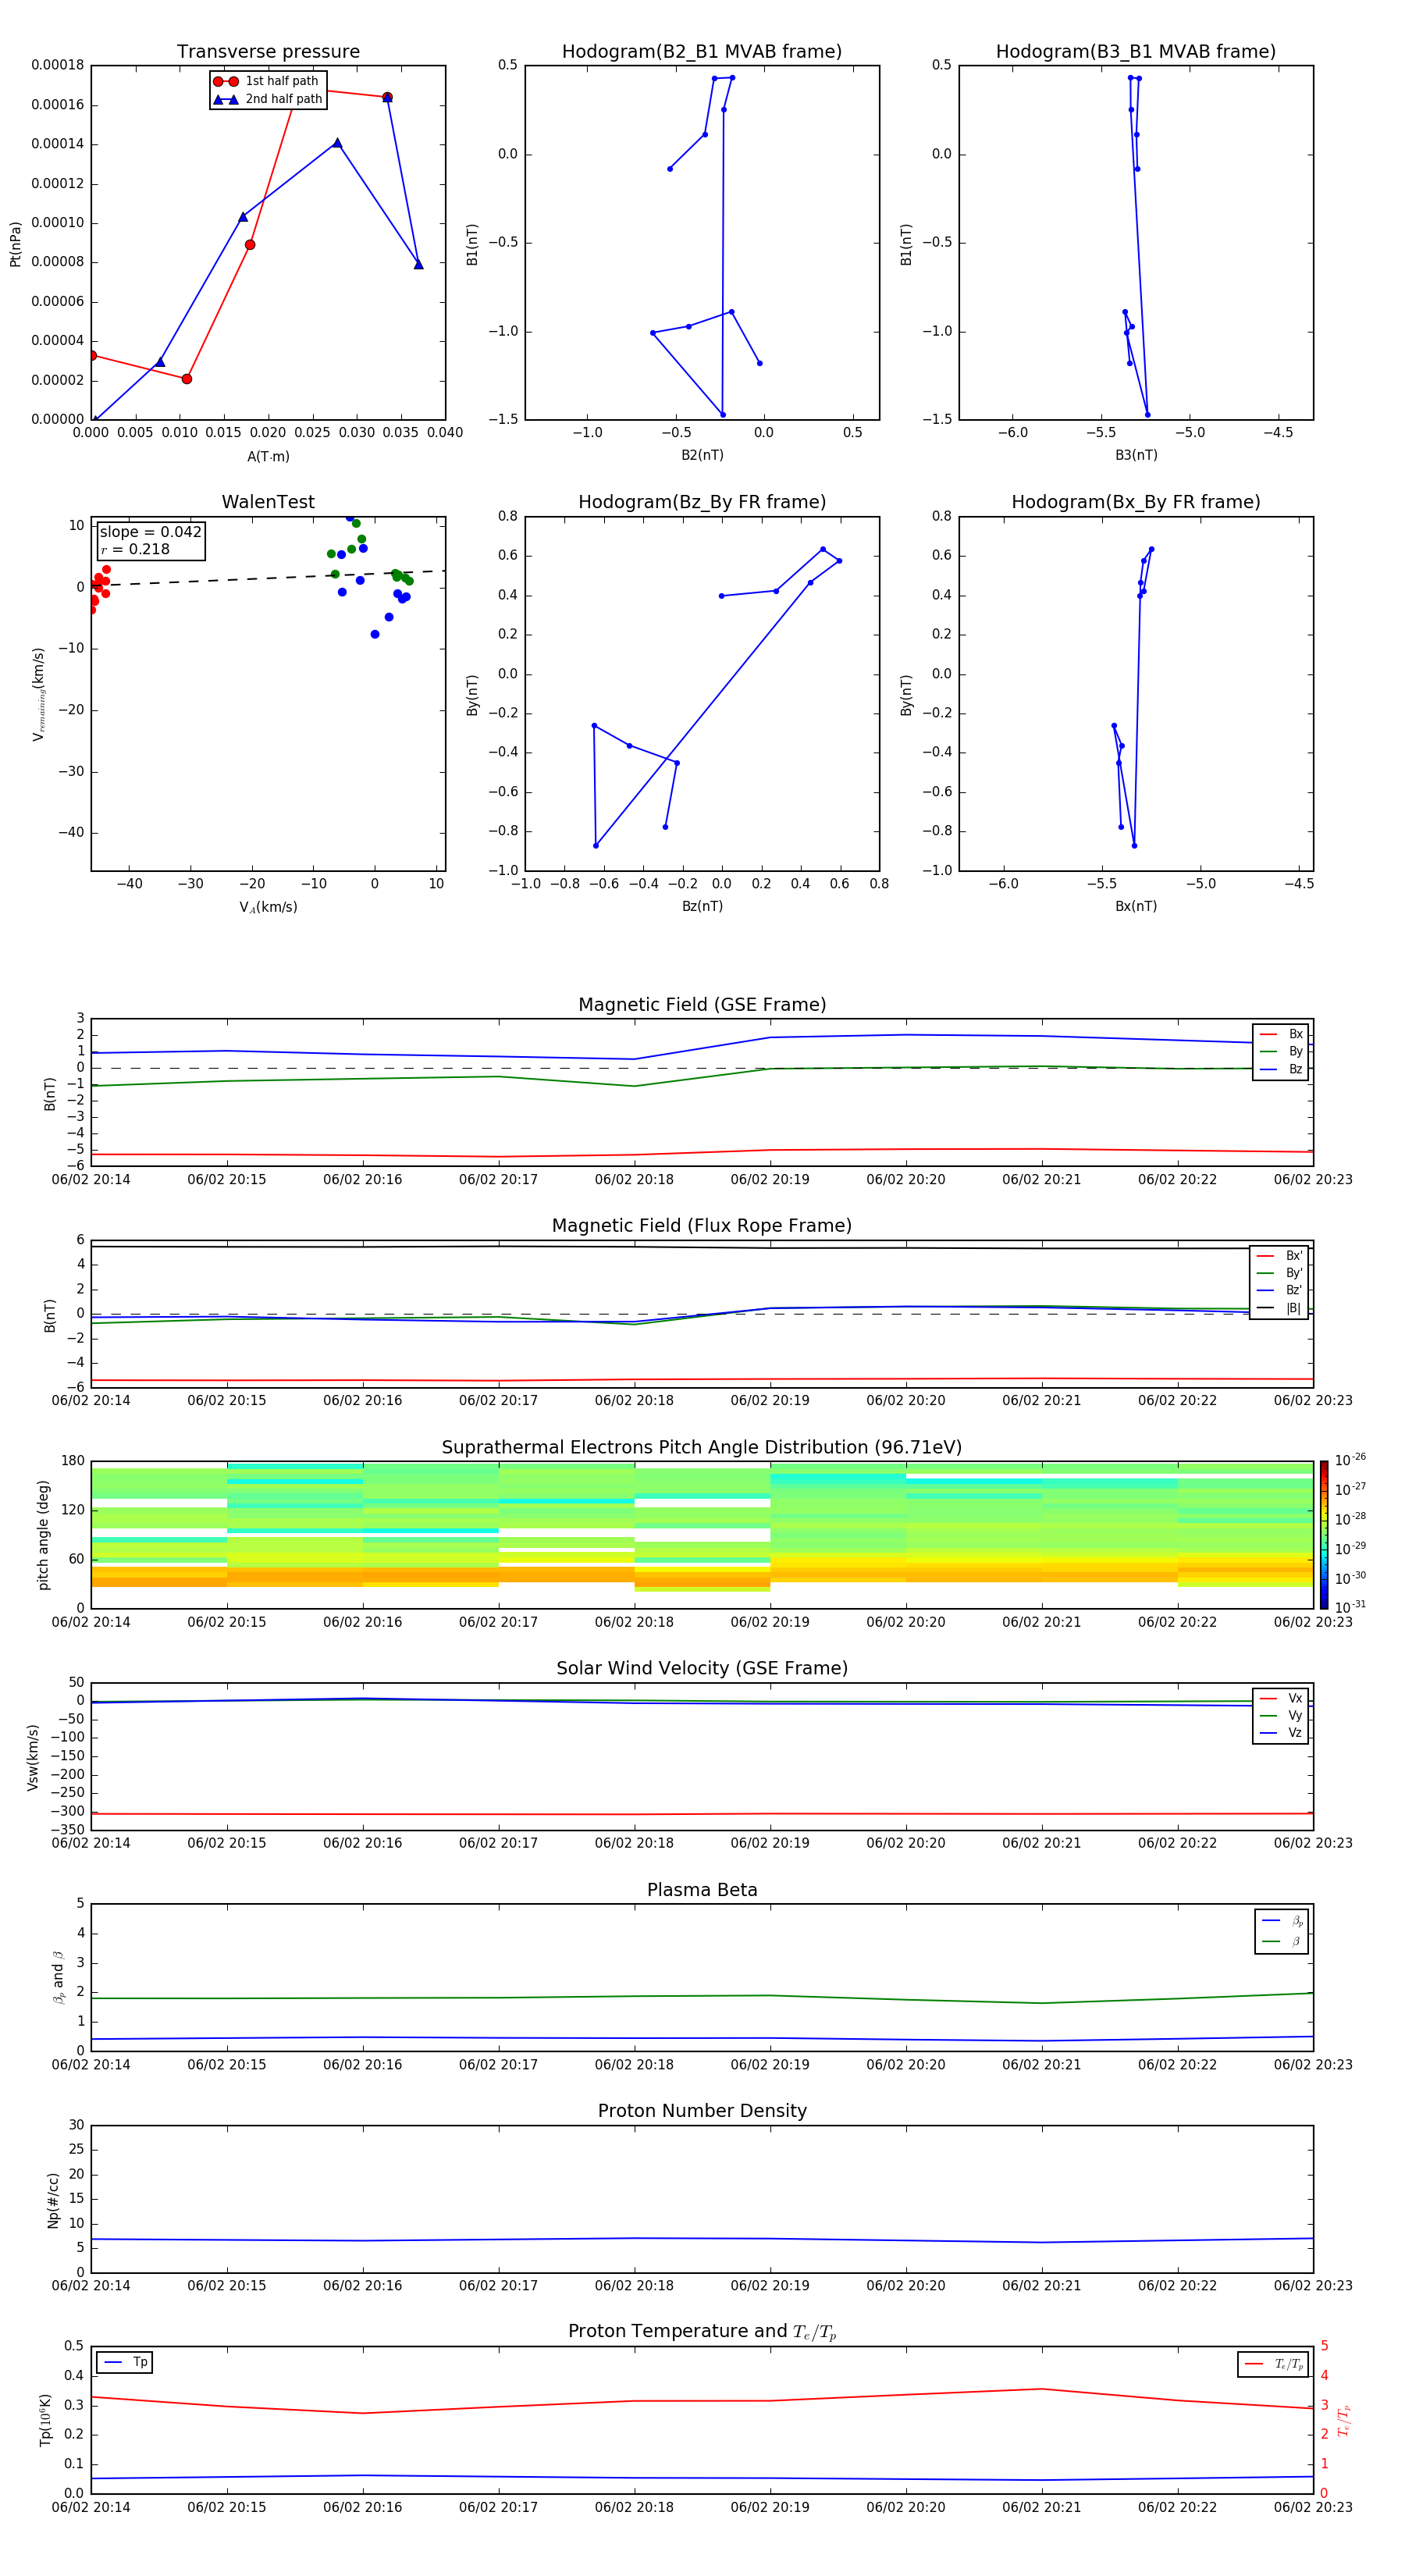This screenshot has width=1405, height=2576.
Task: Click the red Te/Tp right axis label
Action: [x=1343, y=2420]
